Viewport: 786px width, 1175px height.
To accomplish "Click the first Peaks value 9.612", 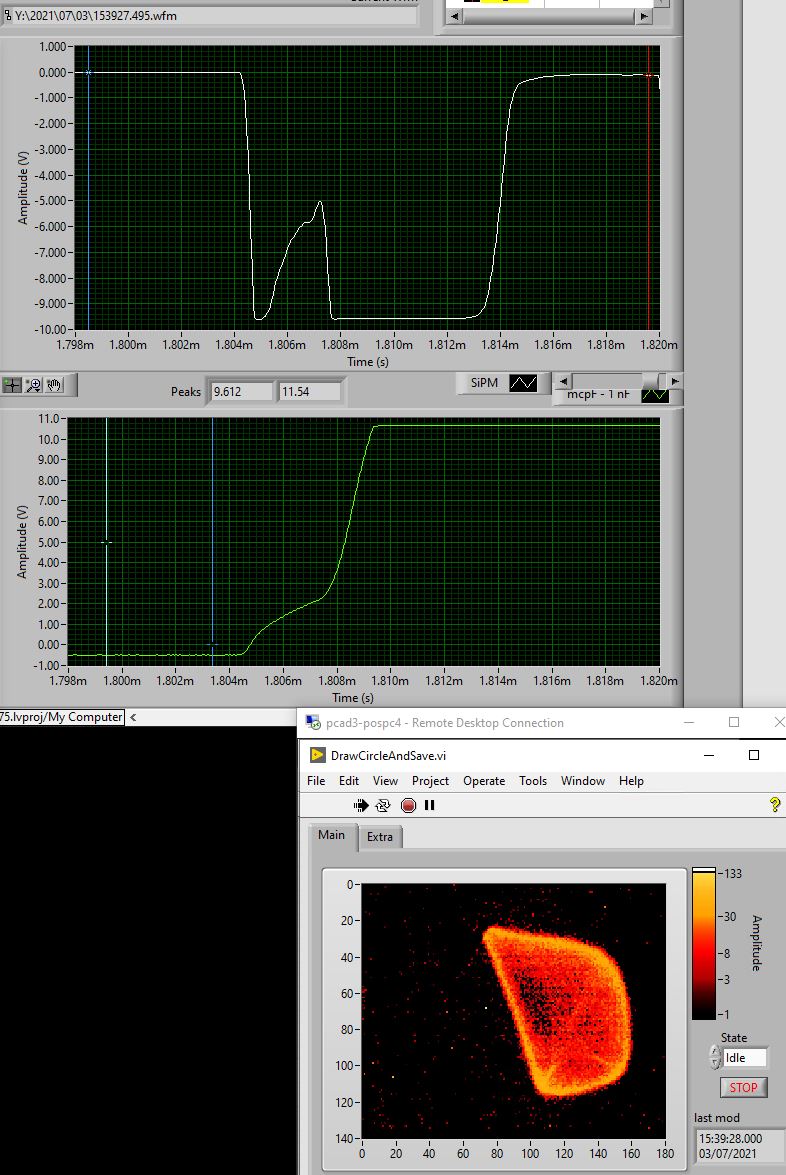I will pyautogui.click(x=241, y=391).
